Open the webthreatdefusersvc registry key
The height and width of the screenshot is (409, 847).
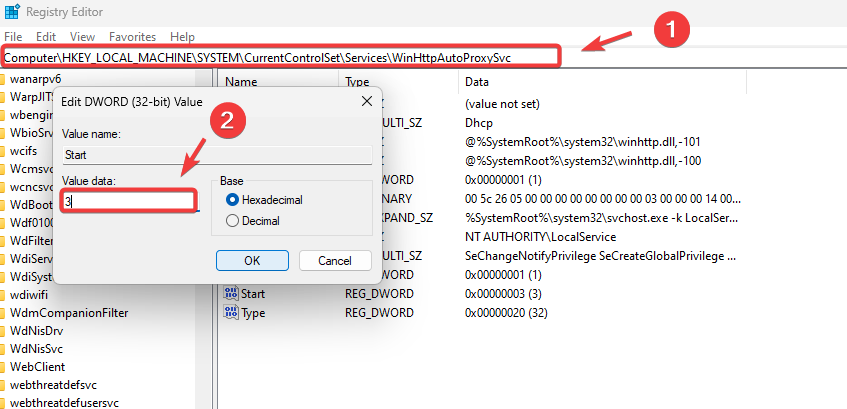[x=64, y=403]
